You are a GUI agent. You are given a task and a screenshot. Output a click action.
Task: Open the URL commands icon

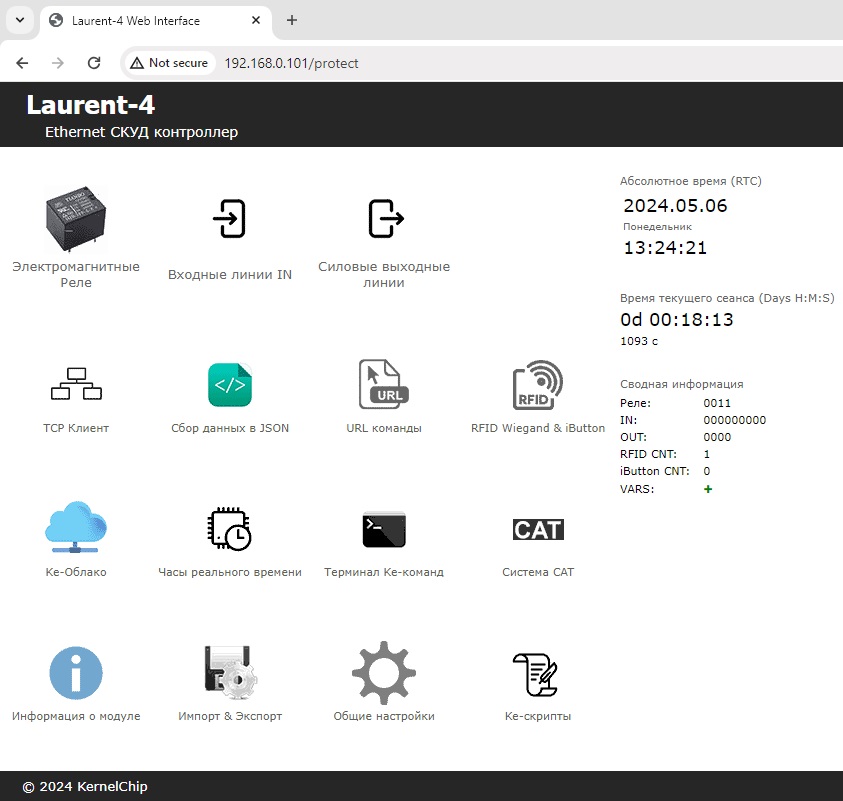(384, 384)
